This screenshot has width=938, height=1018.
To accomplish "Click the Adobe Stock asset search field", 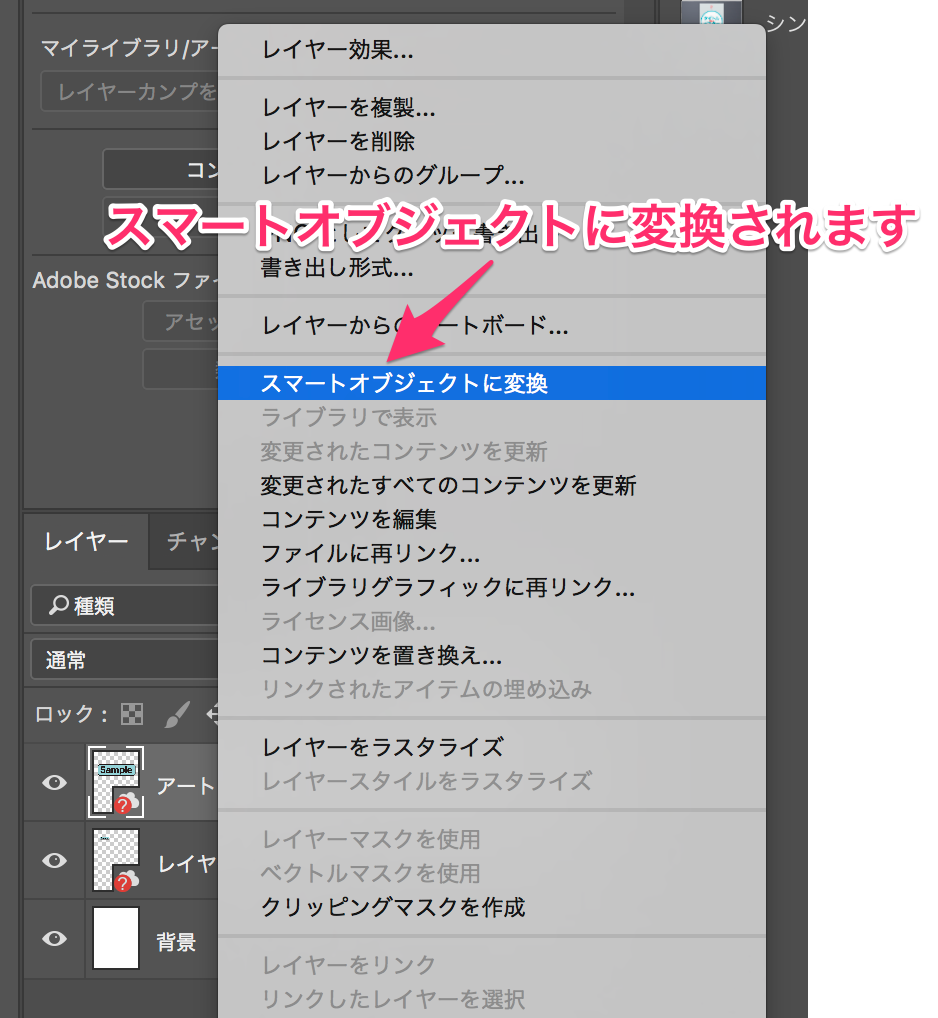I will [x=181, y=321].
